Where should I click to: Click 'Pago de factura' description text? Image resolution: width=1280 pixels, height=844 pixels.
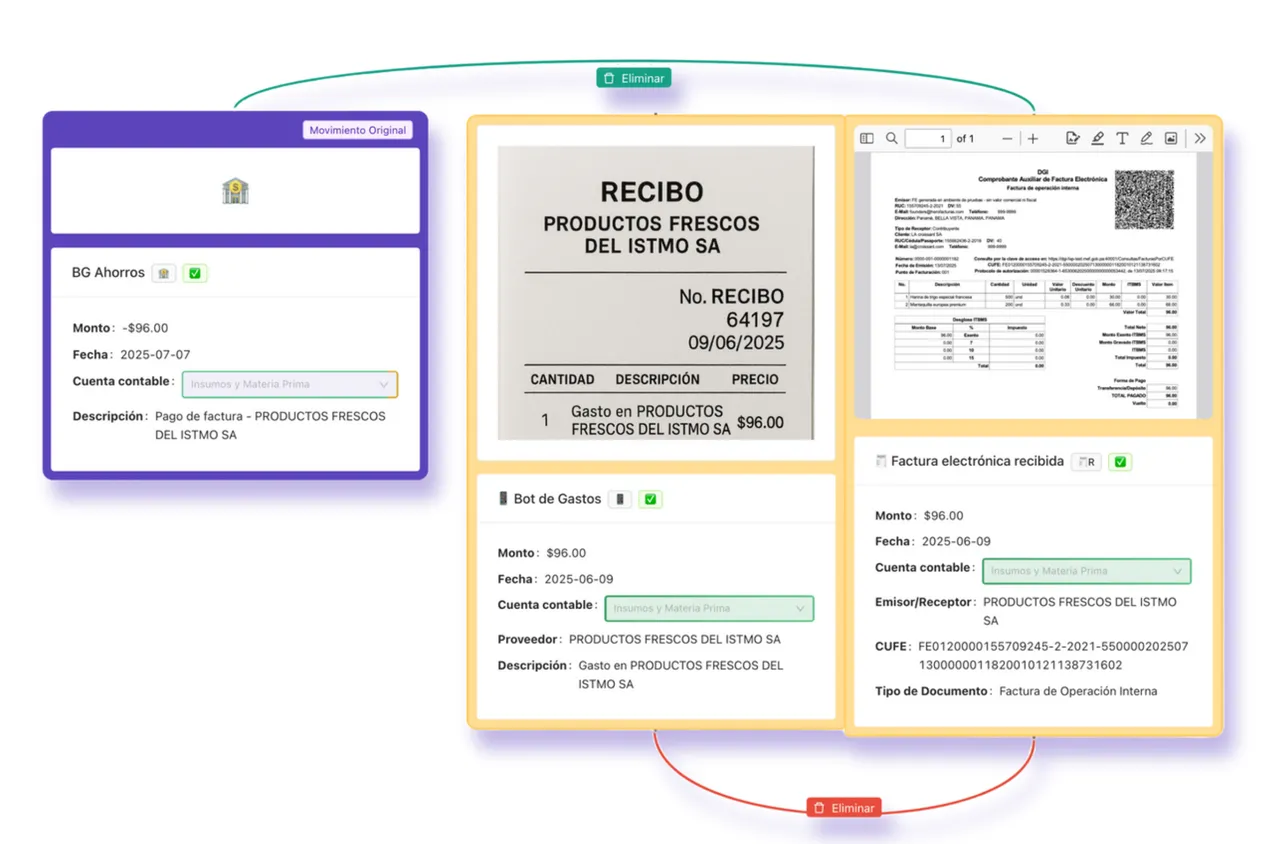click(x=270, y=426)
